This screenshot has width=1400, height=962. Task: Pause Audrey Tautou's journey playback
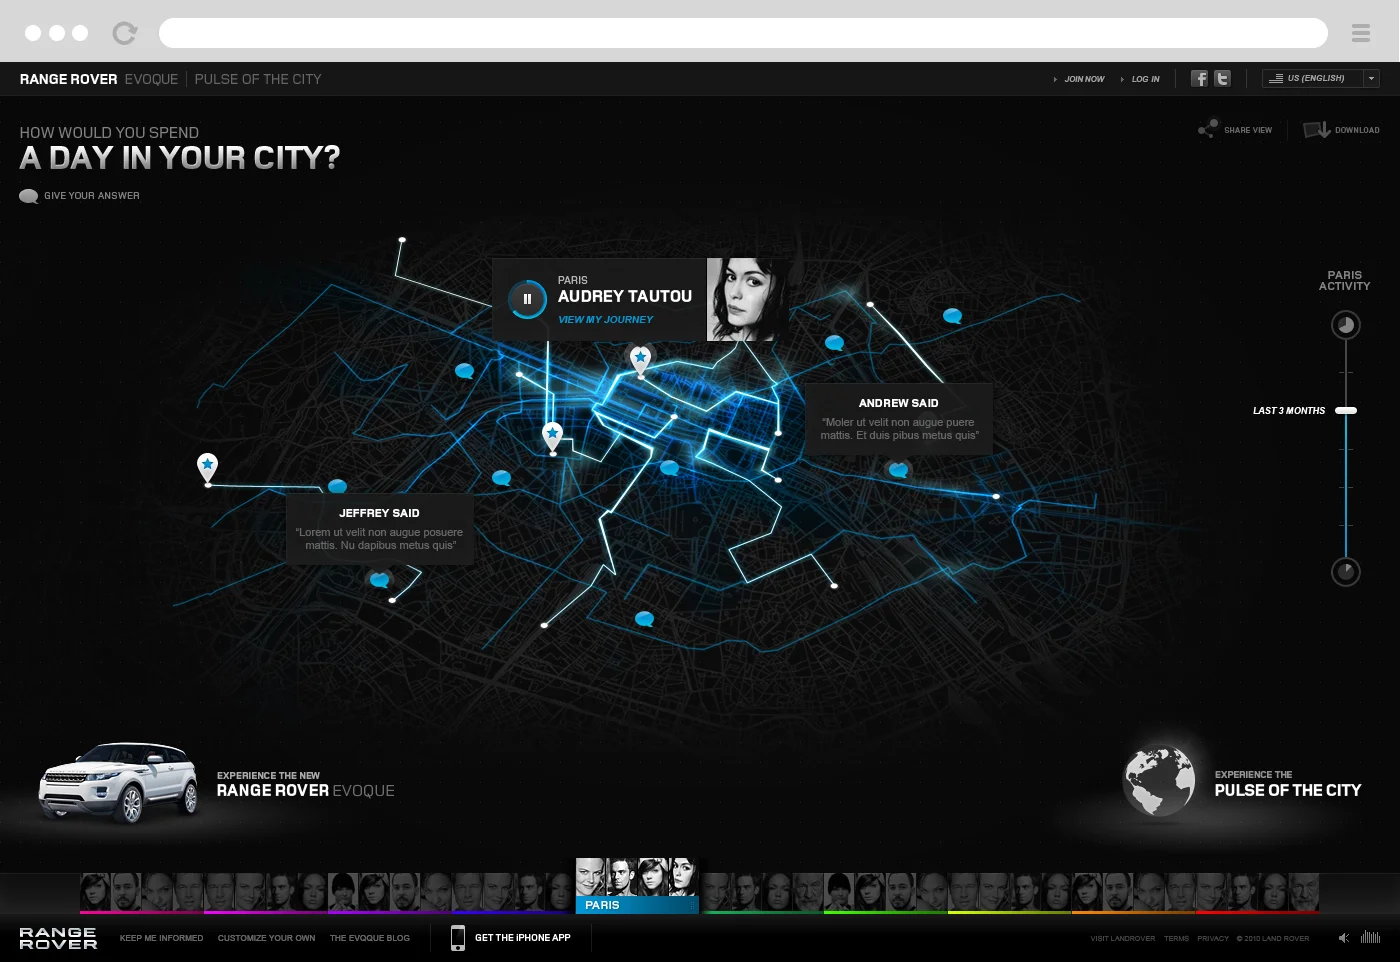pos(527,299)
